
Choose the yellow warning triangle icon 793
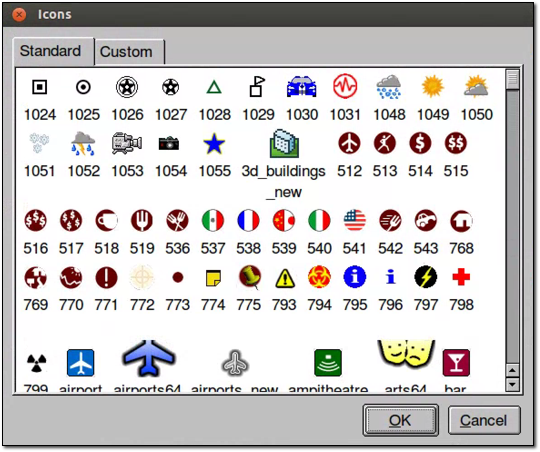pos(285,278)
